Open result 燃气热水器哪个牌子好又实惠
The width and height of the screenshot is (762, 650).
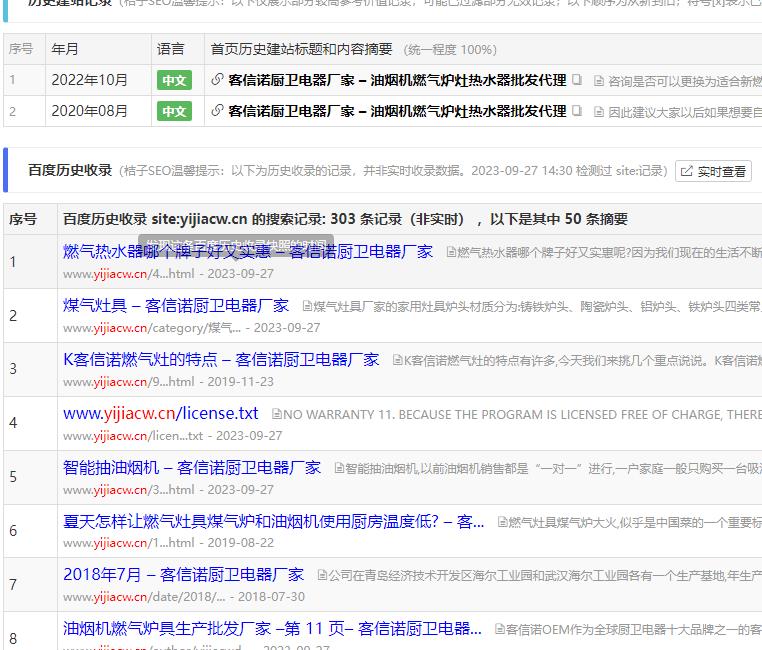tap(248, 252)
